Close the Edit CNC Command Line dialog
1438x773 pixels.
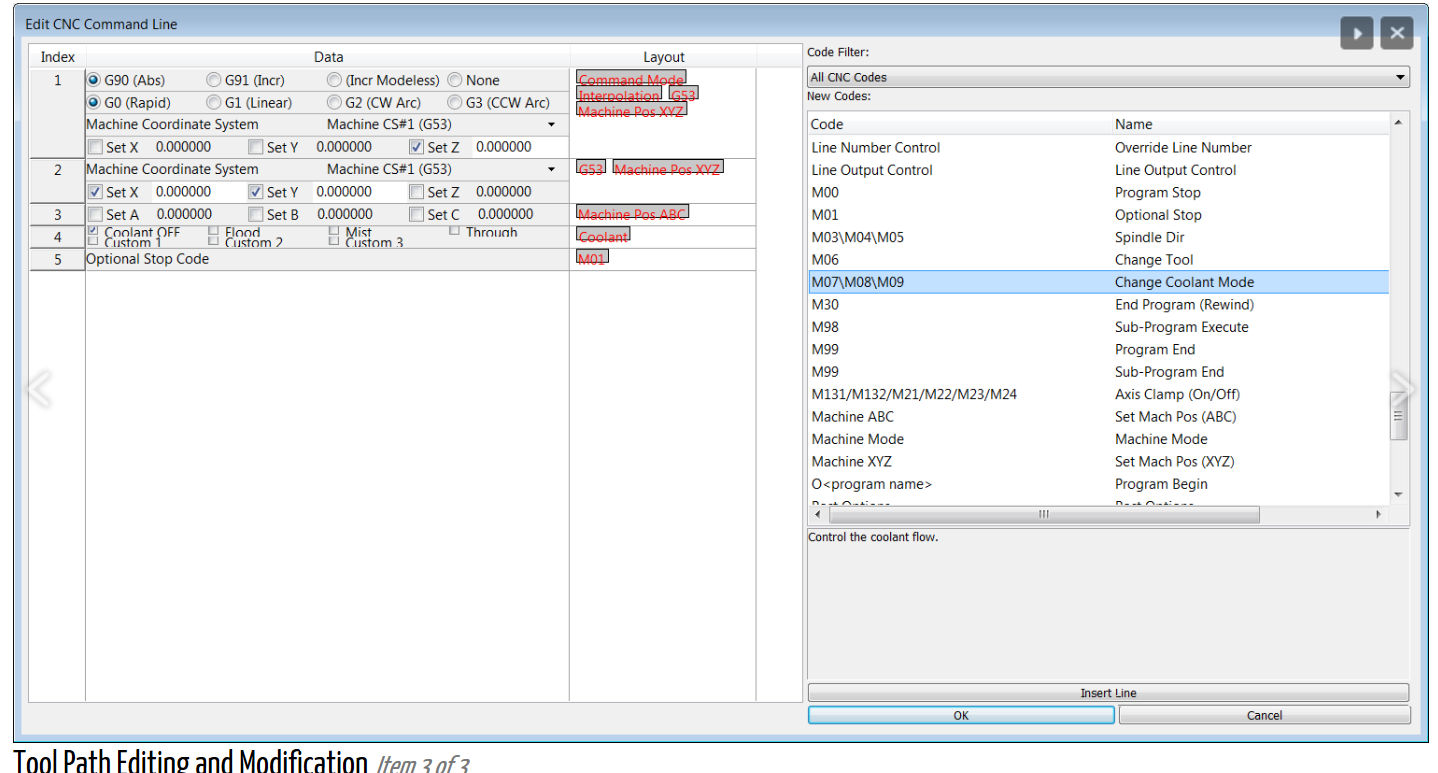(x=1397, y=33)
